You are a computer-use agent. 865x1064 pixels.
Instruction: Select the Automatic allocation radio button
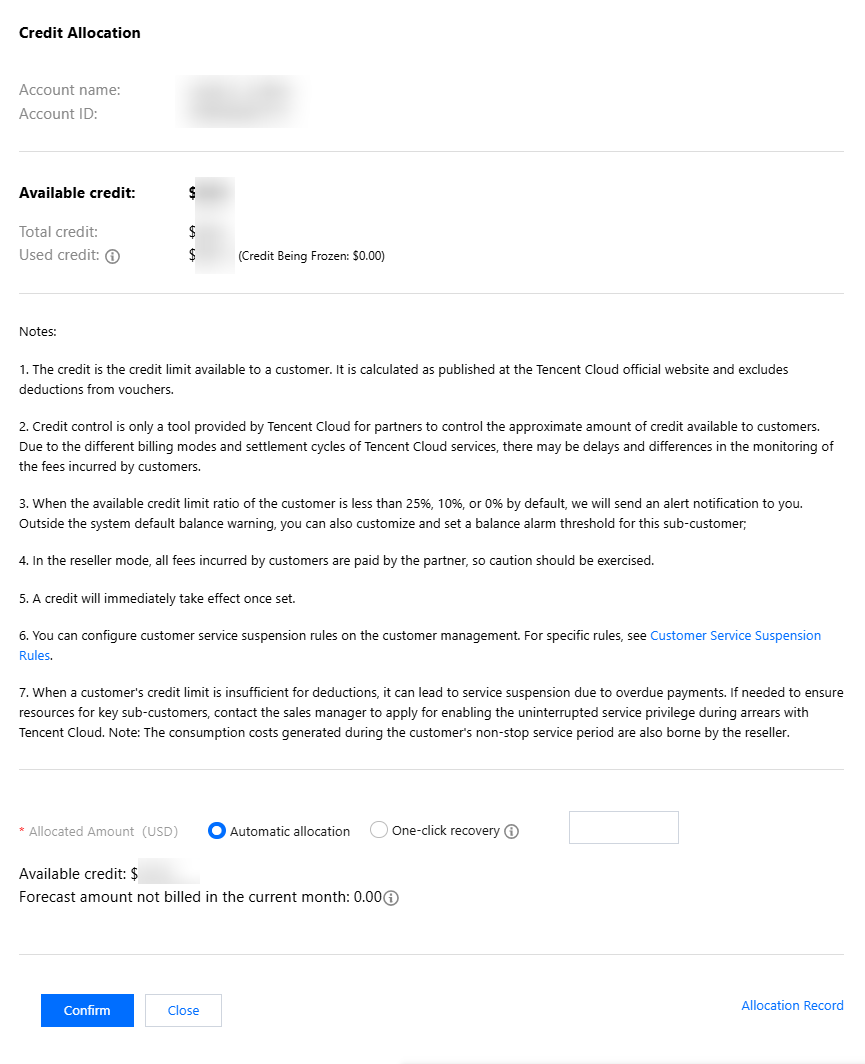(x=217, y=830)
